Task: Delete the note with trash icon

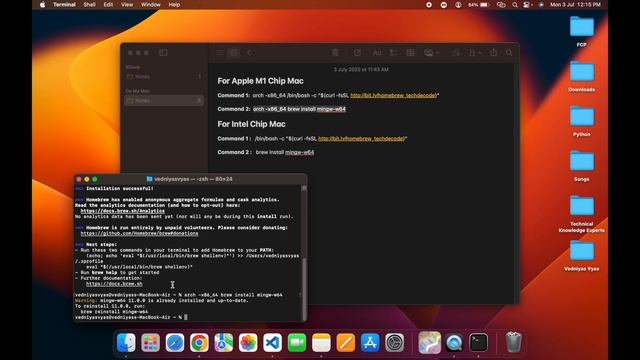Action: click(335, 53)
